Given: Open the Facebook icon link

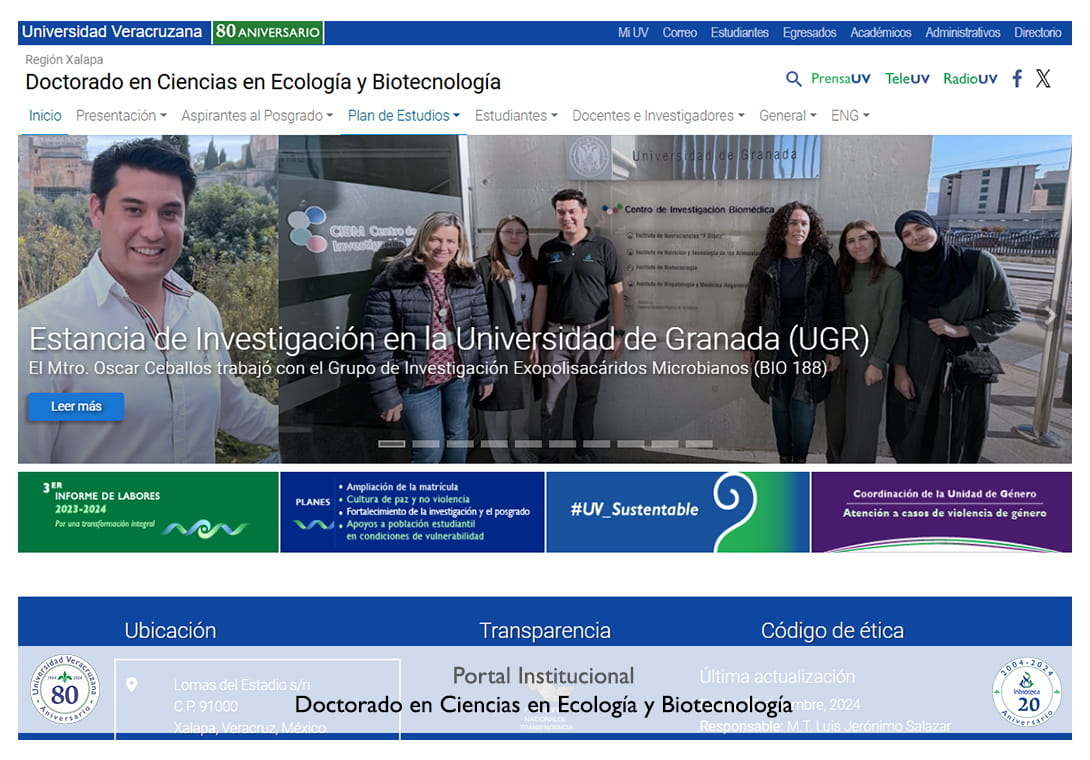Looking at the screenshot, I should click(x=1017, y=79).
